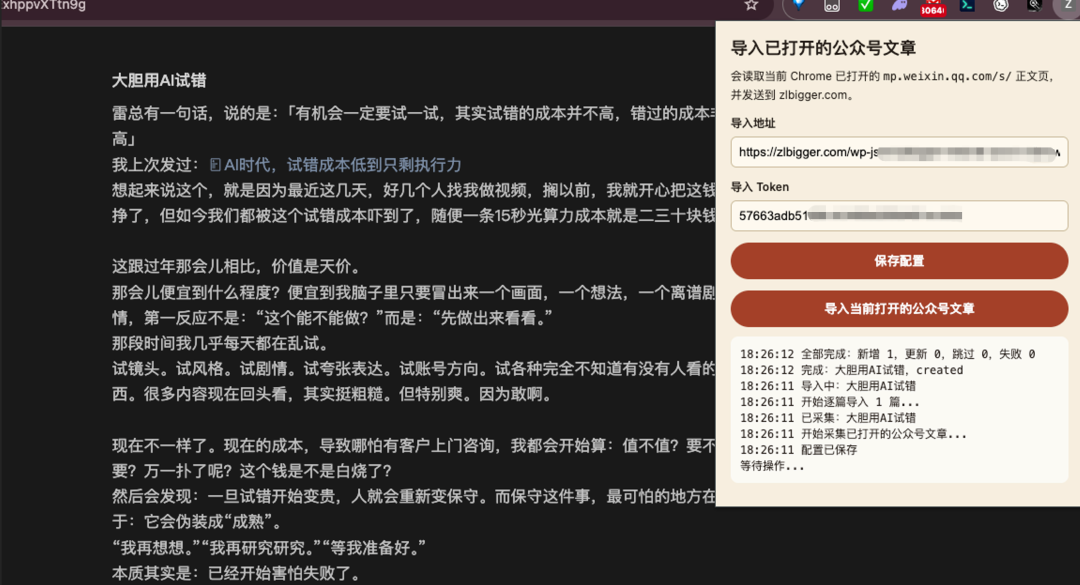Click the line 那段时间我几乎每天都在乱试
1080x585 pixels.
(x=220, y=343)
